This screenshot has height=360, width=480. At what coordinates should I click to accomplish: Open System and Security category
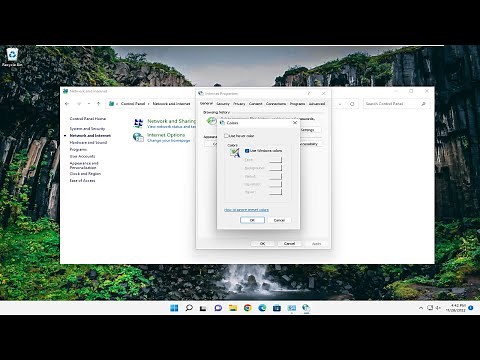(x=87, y=129)
